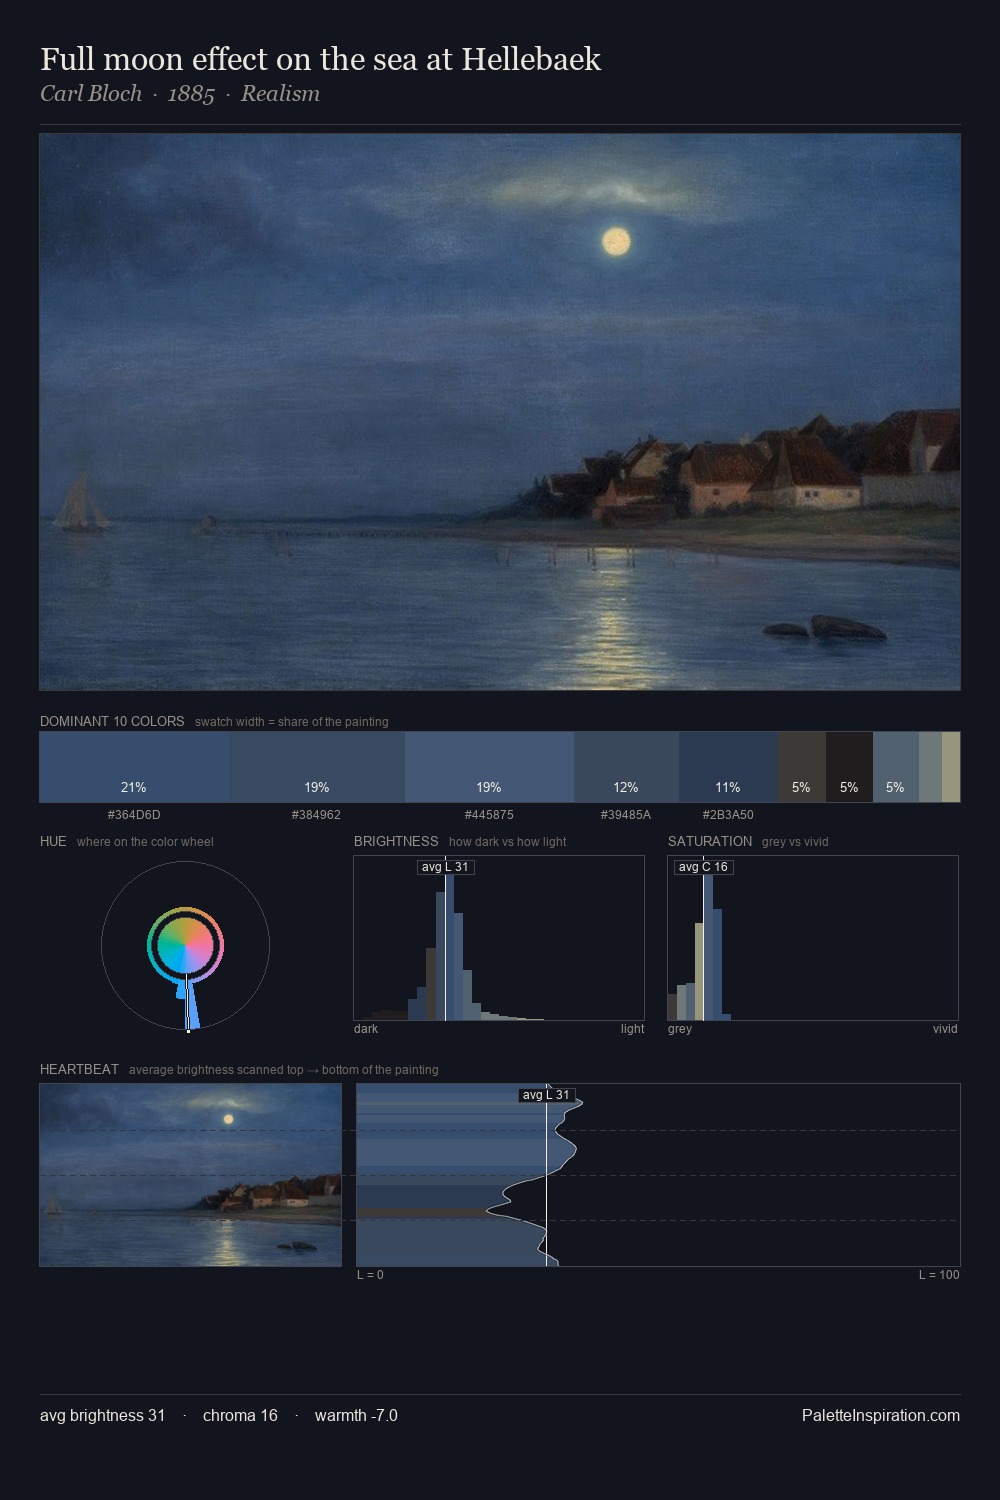Click the Carl Bloch artist name
The image size is (1000, 1500).
coord(91,94)
